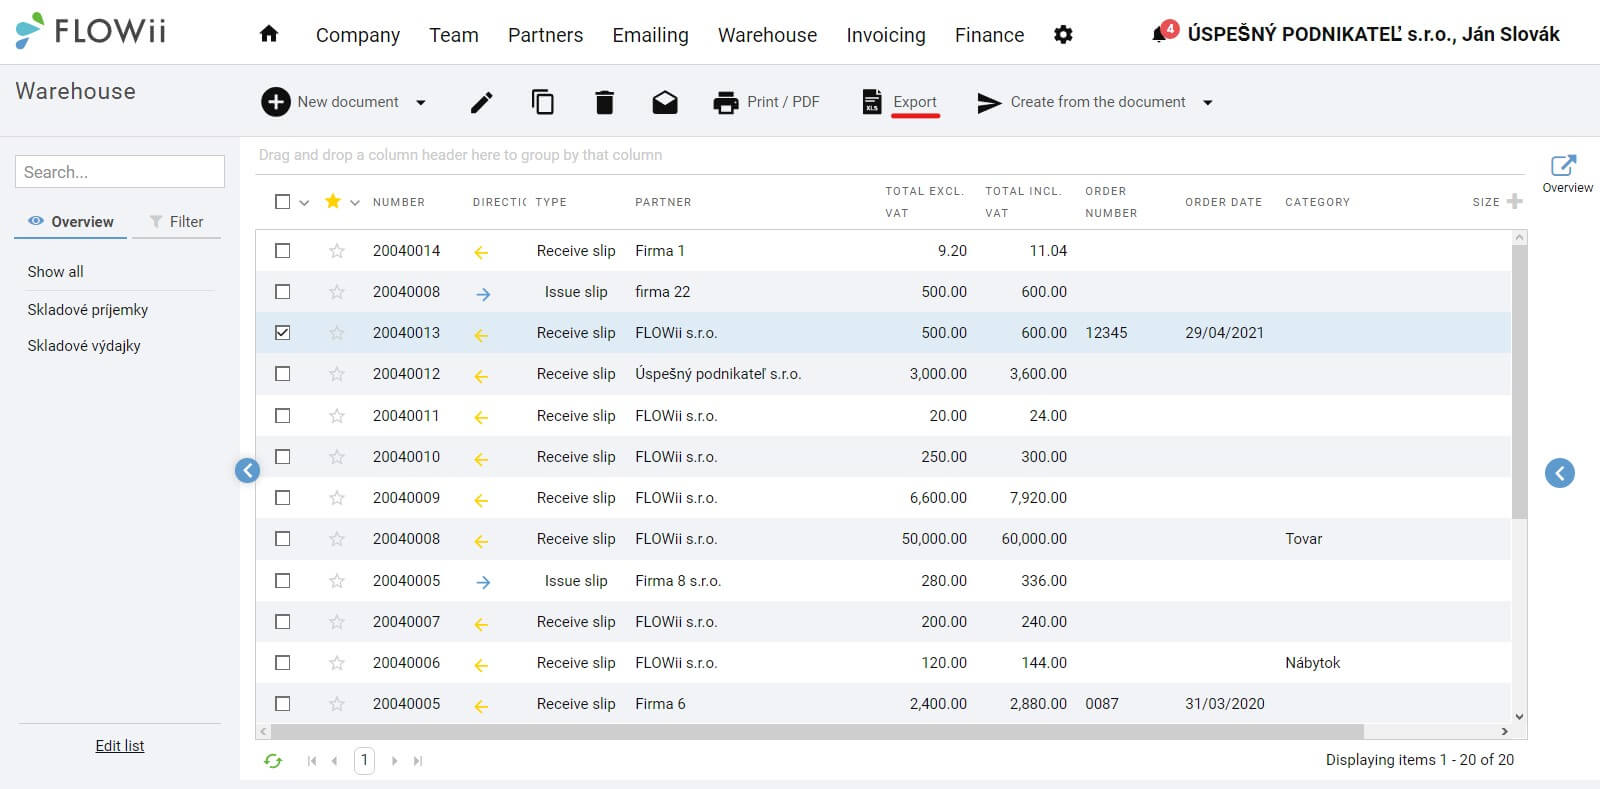Image resolution: width=1600 pixels, height=789 pixels.
Task: Open the notifications bell
Action: 1160,34
